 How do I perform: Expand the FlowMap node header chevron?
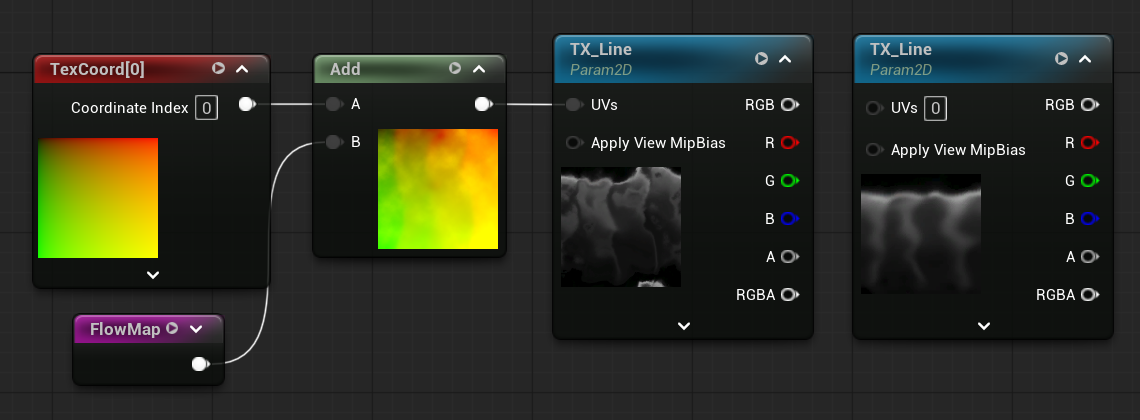[196, 329]
